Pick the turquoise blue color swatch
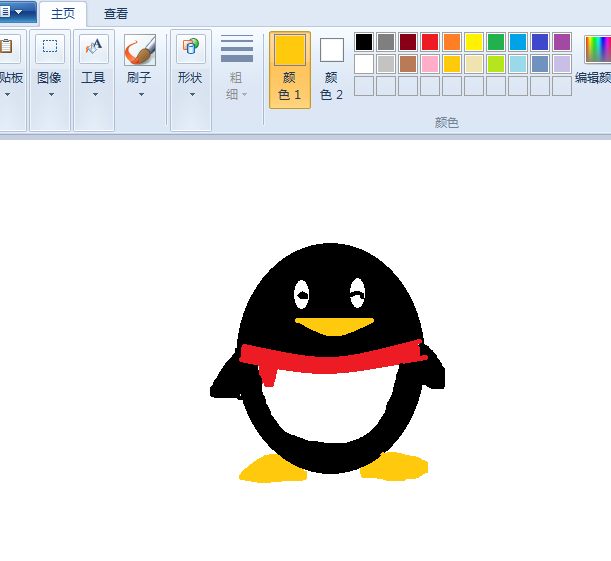The image size is (611, 561). point(518,42)
